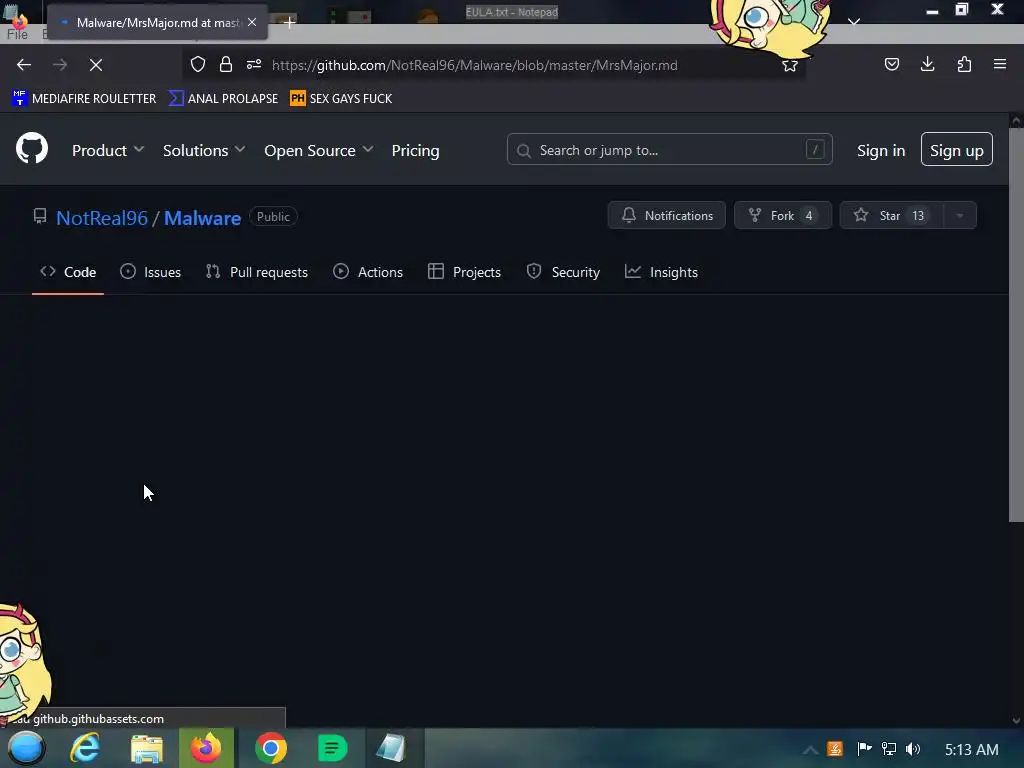This screenshot has width=1024, height=768.
Task: Open site permissions icon in address bar
Action: click(254, 64)
